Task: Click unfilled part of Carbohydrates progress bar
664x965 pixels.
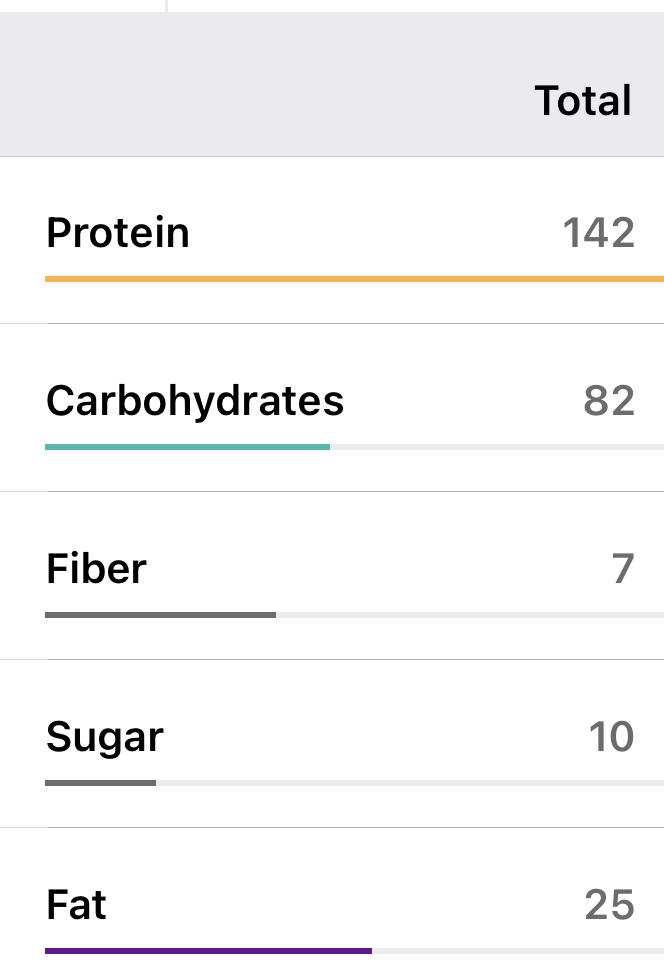Action: (x=496, y=446)
